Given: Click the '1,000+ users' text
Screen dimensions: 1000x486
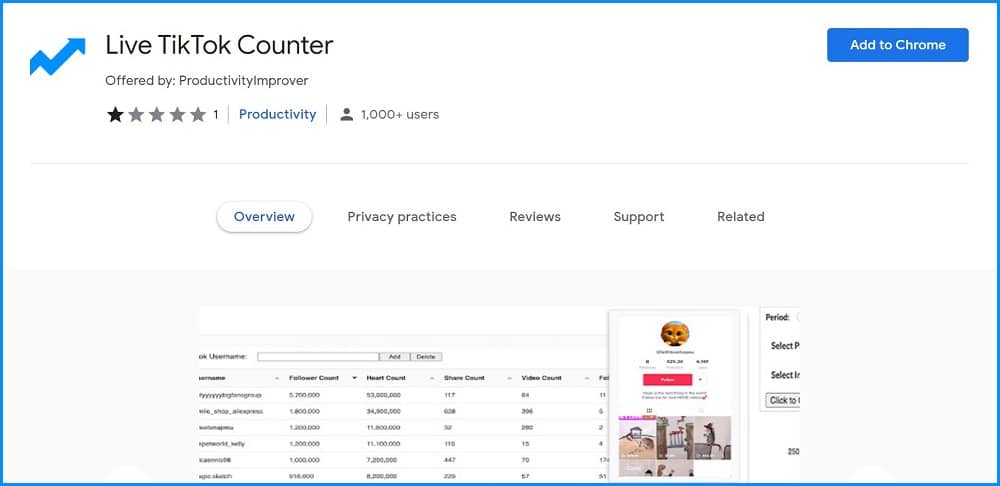Looking at the screenshot, I should click(400, 115).
